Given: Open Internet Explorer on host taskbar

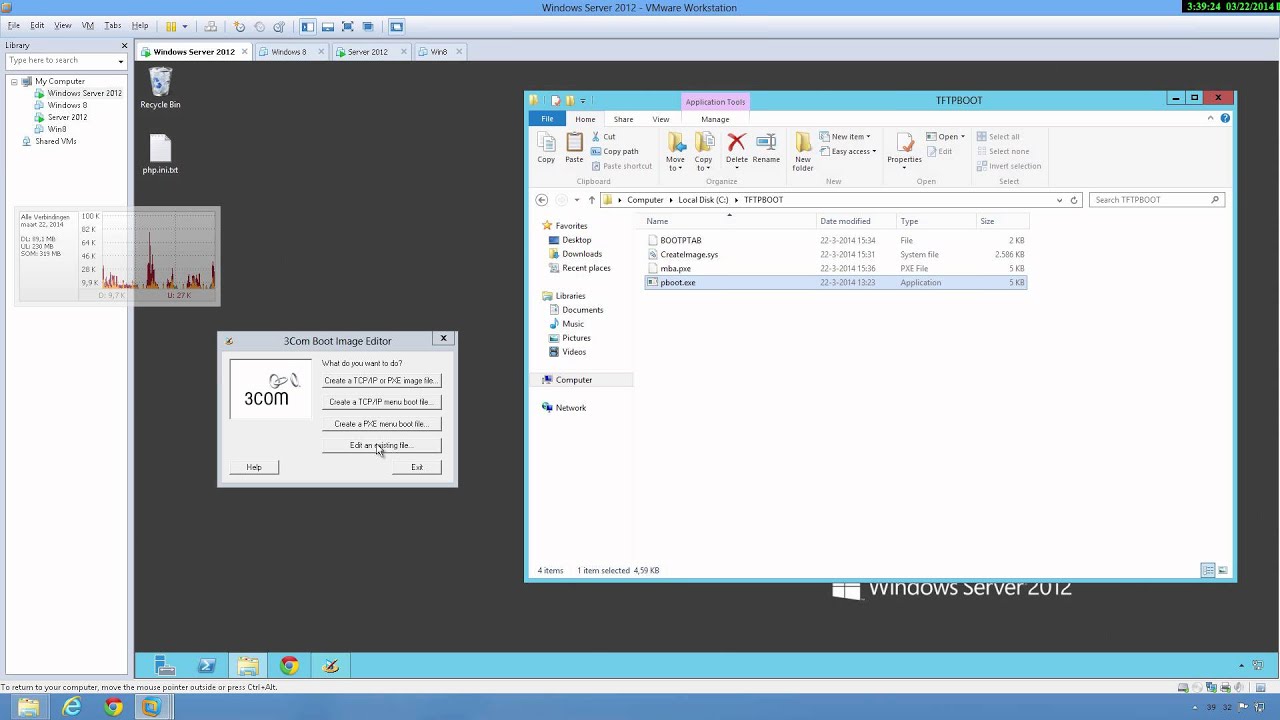Looking at the screenshot, I should pyautogui.click(x=71, y=707).
